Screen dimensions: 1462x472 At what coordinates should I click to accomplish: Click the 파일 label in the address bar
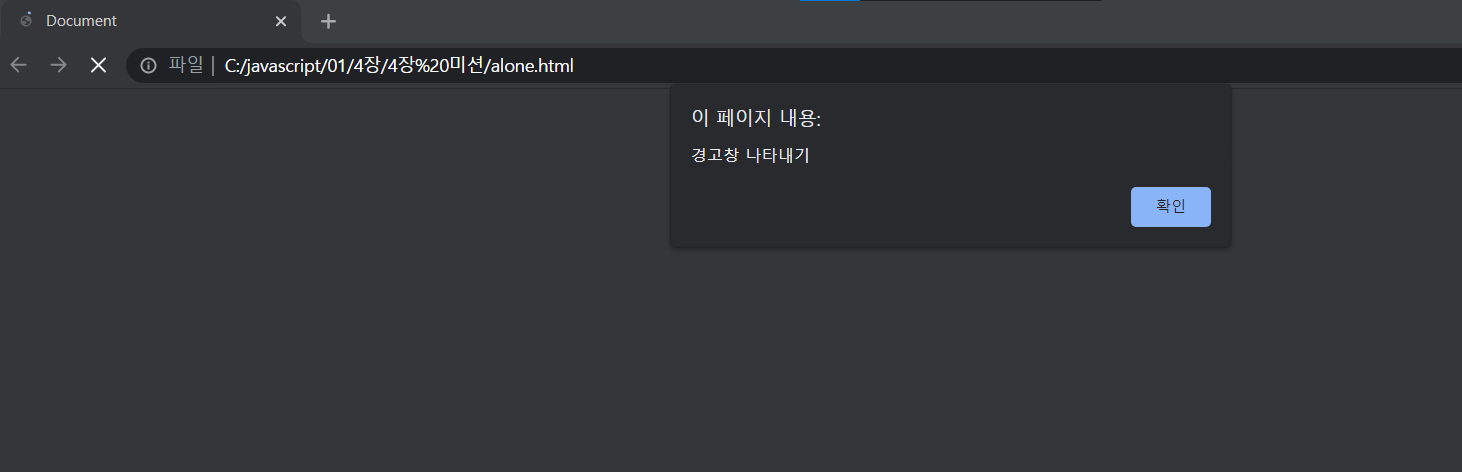coord(185,66)
